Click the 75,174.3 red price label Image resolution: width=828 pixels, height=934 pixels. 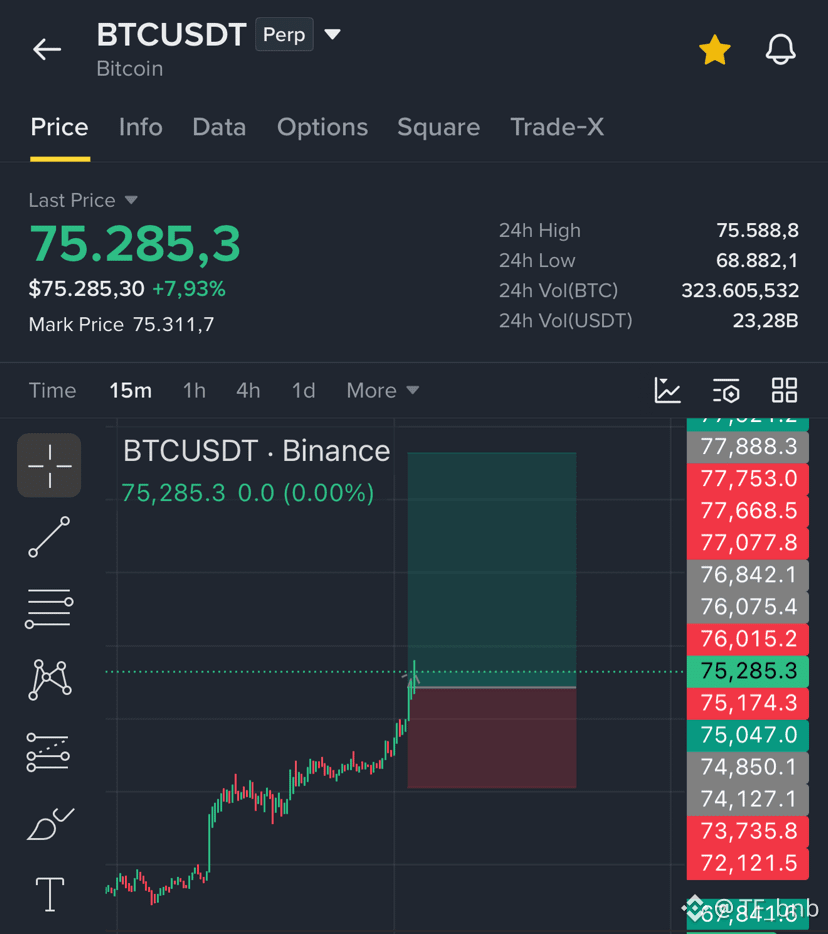(748, 703)
